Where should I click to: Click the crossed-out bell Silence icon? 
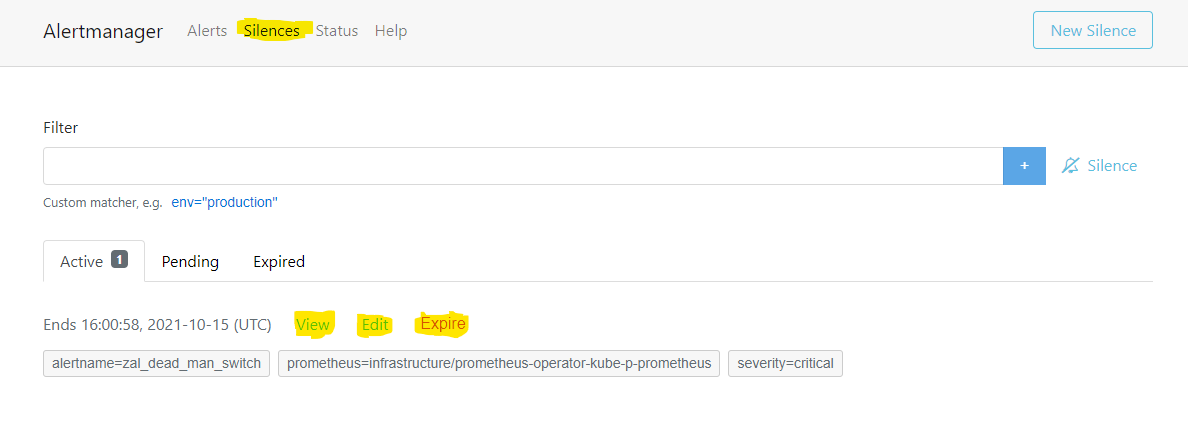tap(1071, 166)
